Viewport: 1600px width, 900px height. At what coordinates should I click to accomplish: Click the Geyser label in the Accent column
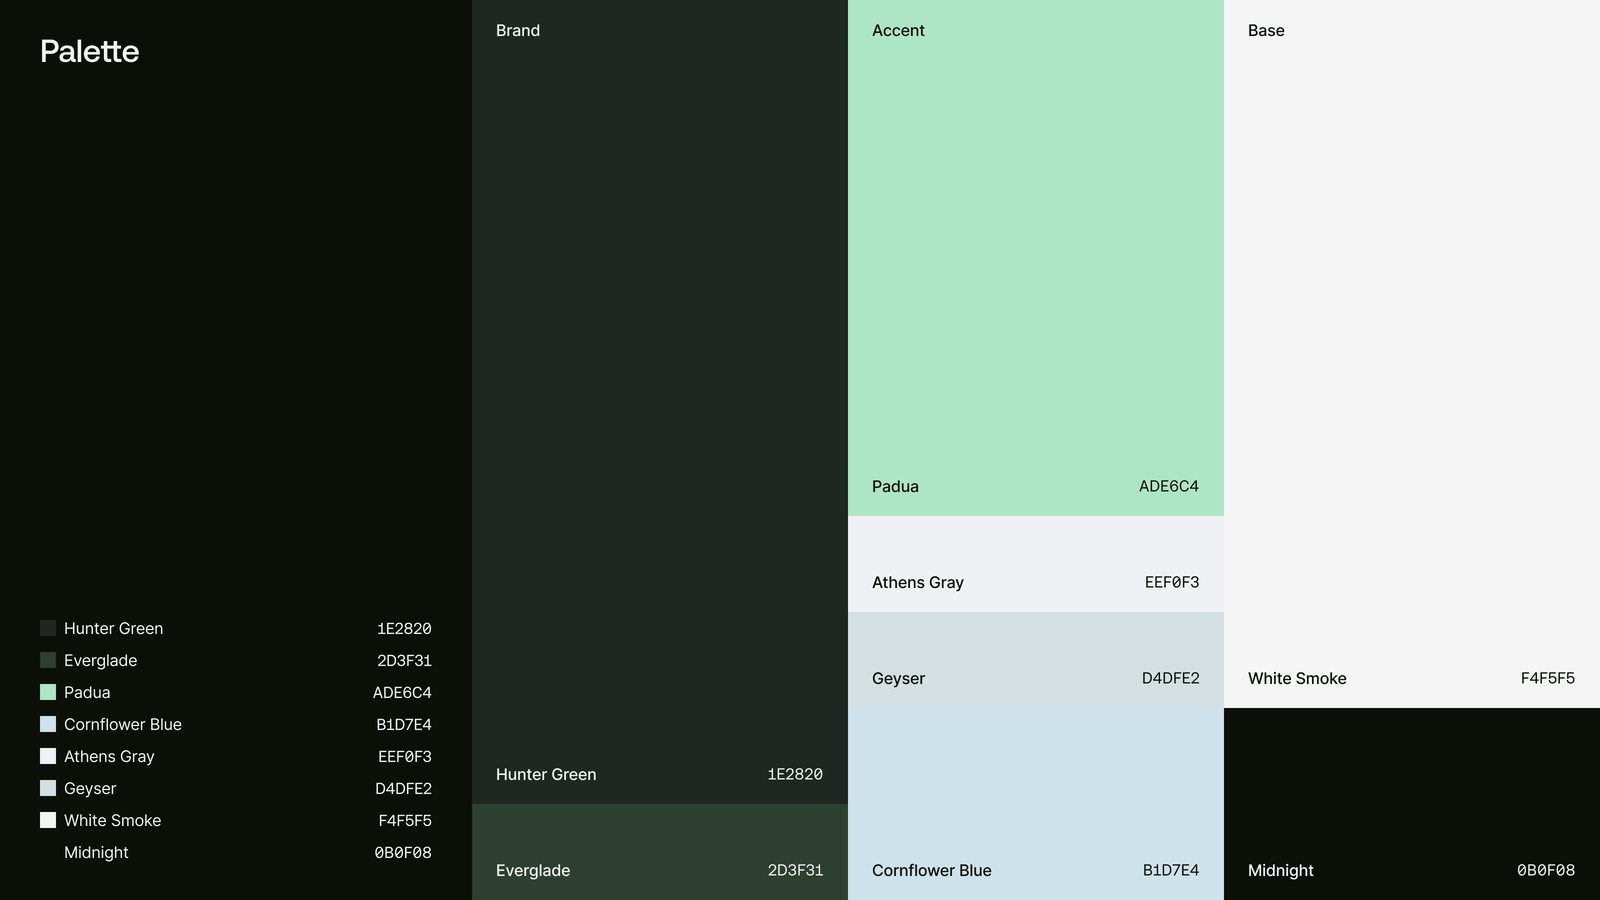(898, 678)
